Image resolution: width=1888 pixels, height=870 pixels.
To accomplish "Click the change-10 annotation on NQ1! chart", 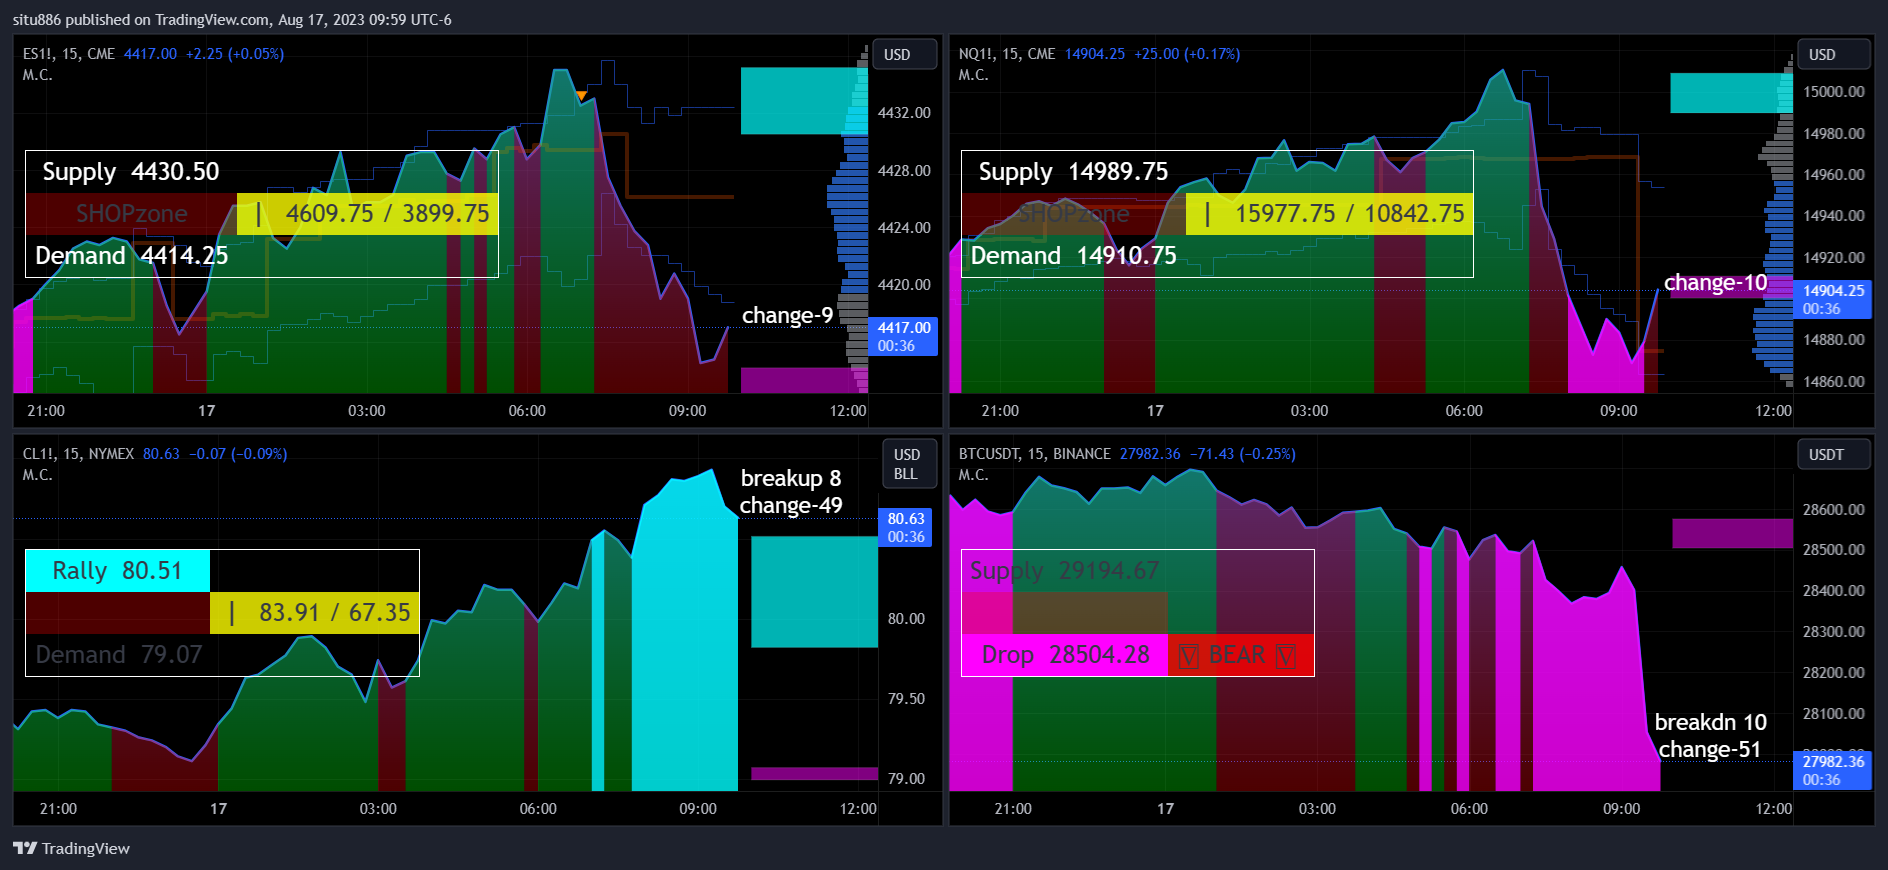I will tap(1716, 283).
